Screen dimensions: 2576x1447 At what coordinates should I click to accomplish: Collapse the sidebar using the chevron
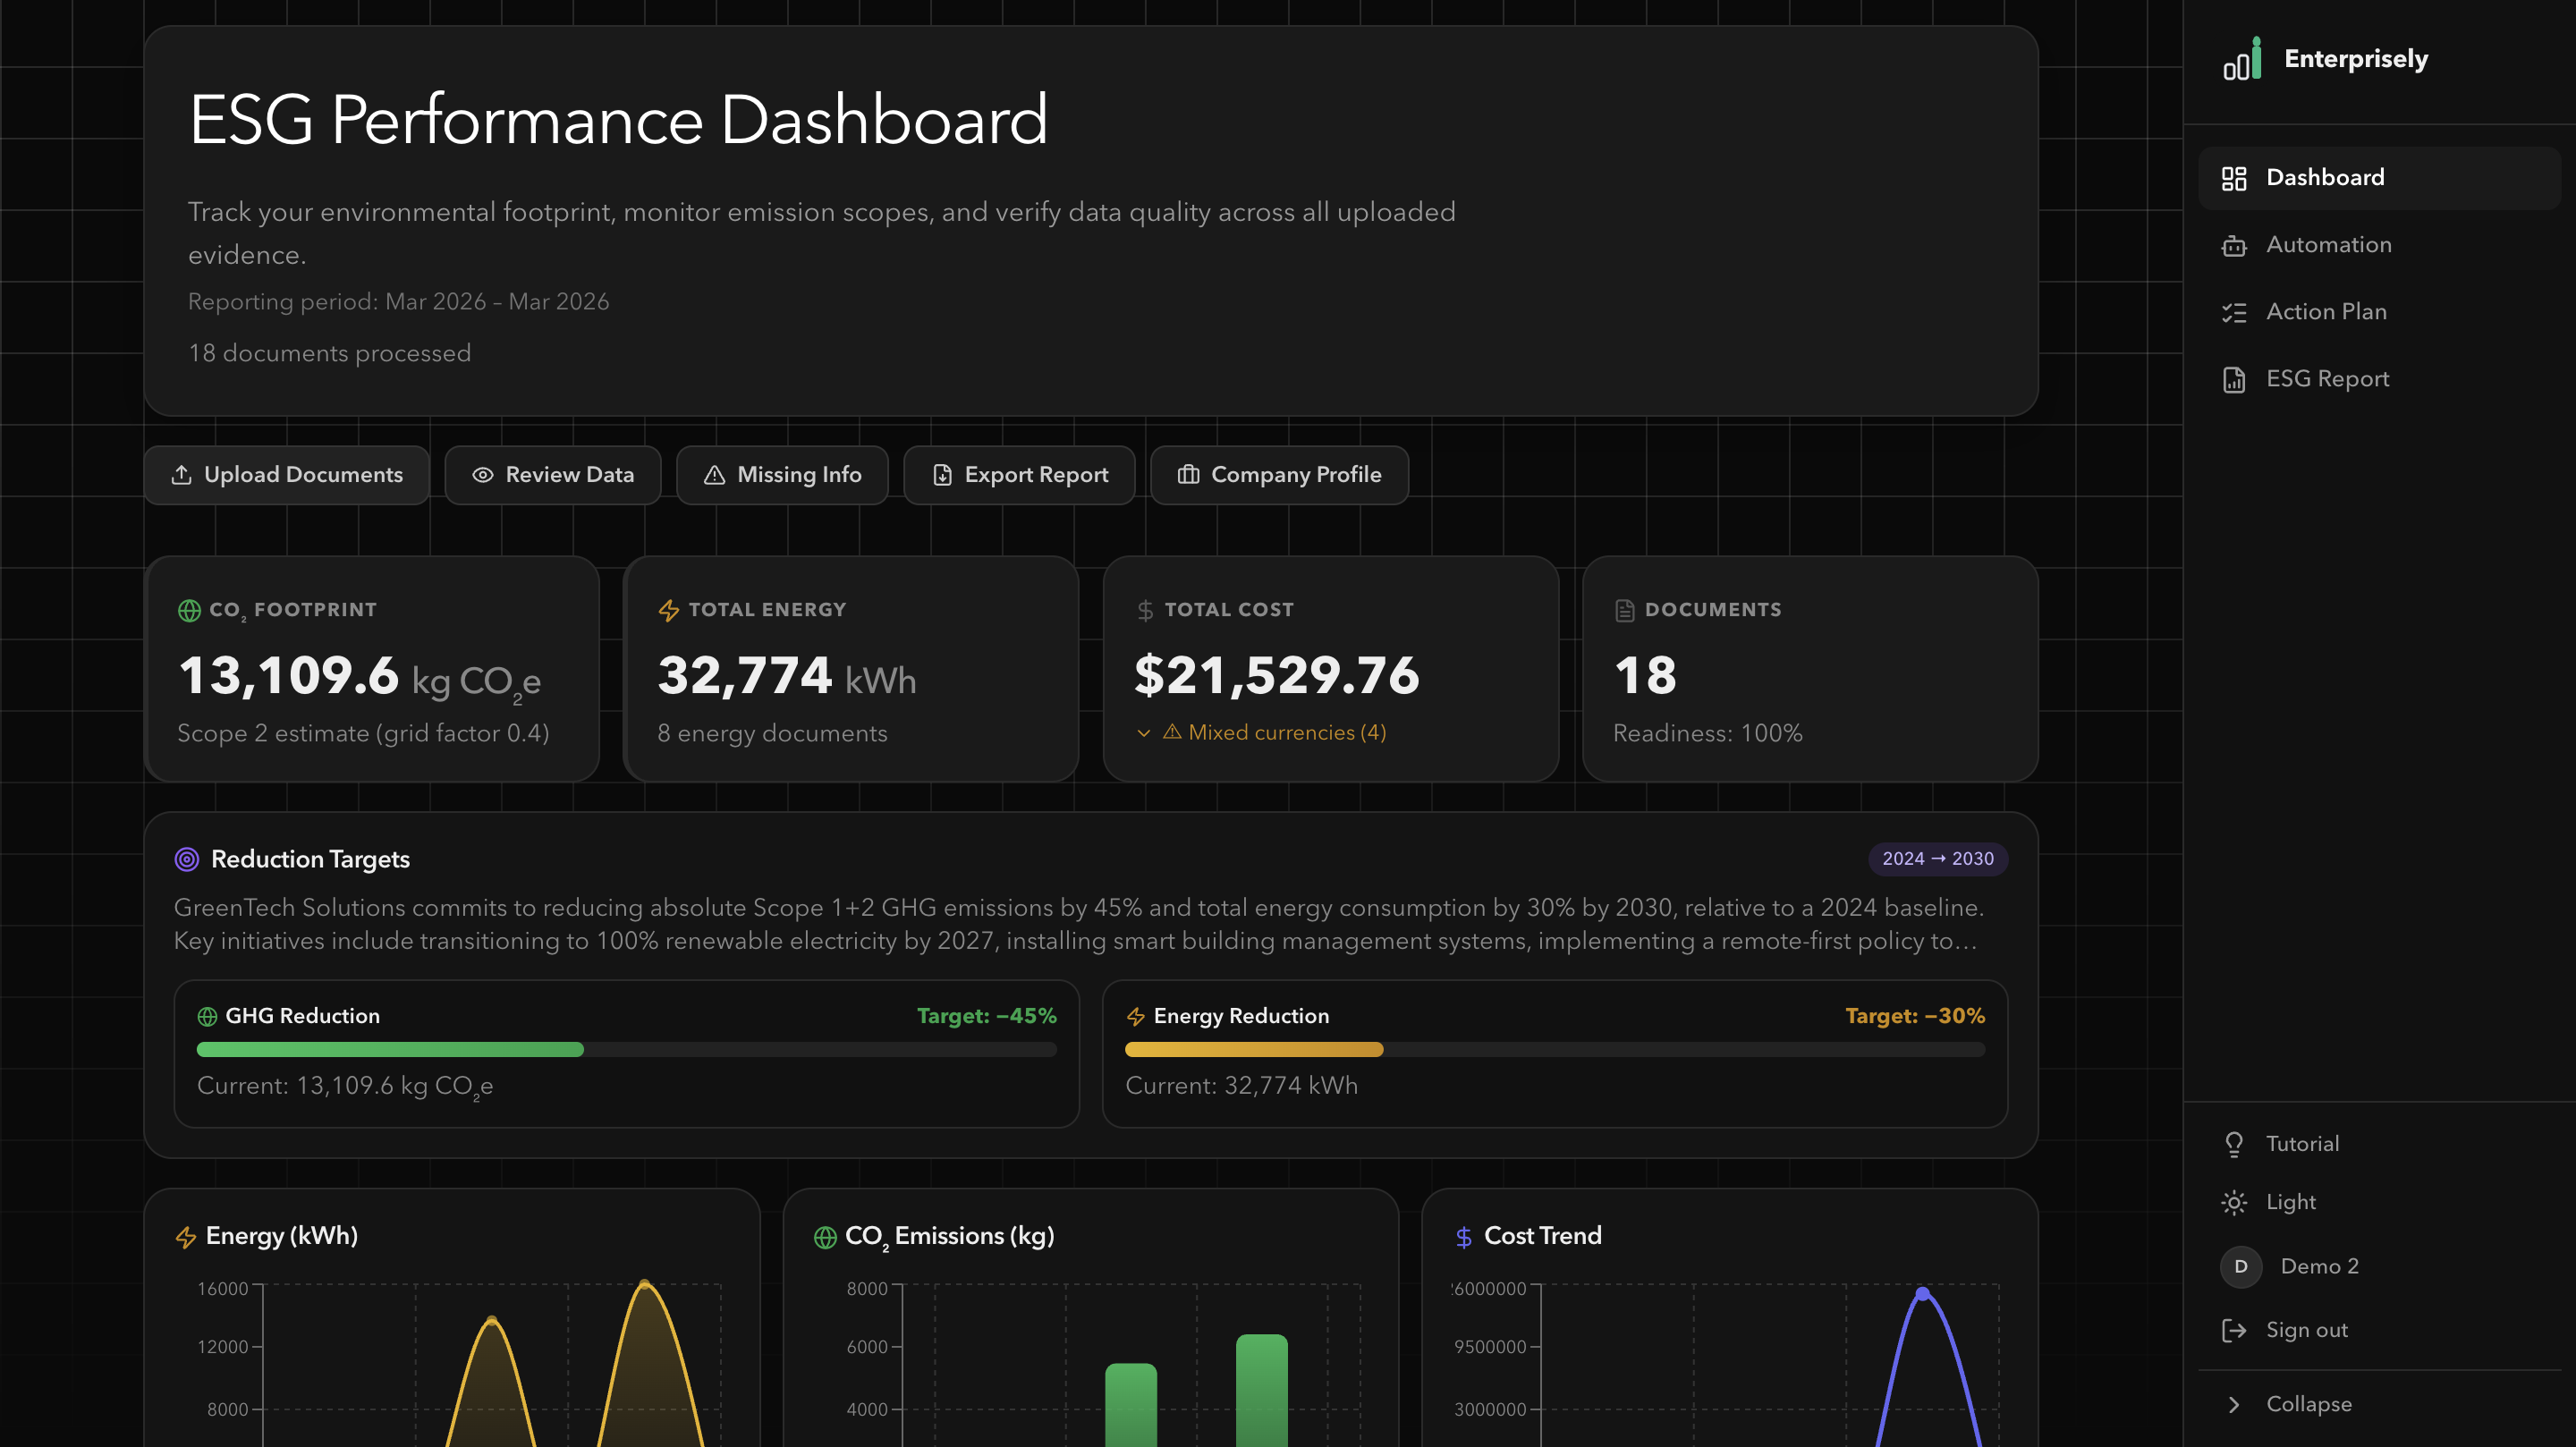[2234, 1404]
